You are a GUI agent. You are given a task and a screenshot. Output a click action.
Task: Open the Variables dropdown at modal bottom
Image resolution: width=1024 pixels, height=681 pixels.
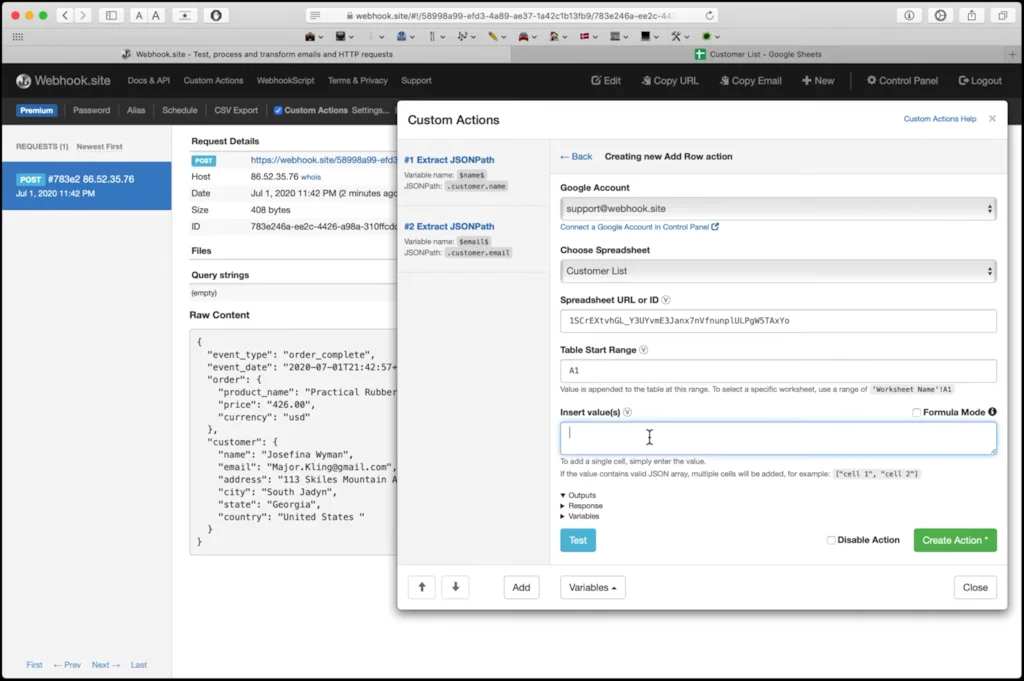tap(592, 587)
